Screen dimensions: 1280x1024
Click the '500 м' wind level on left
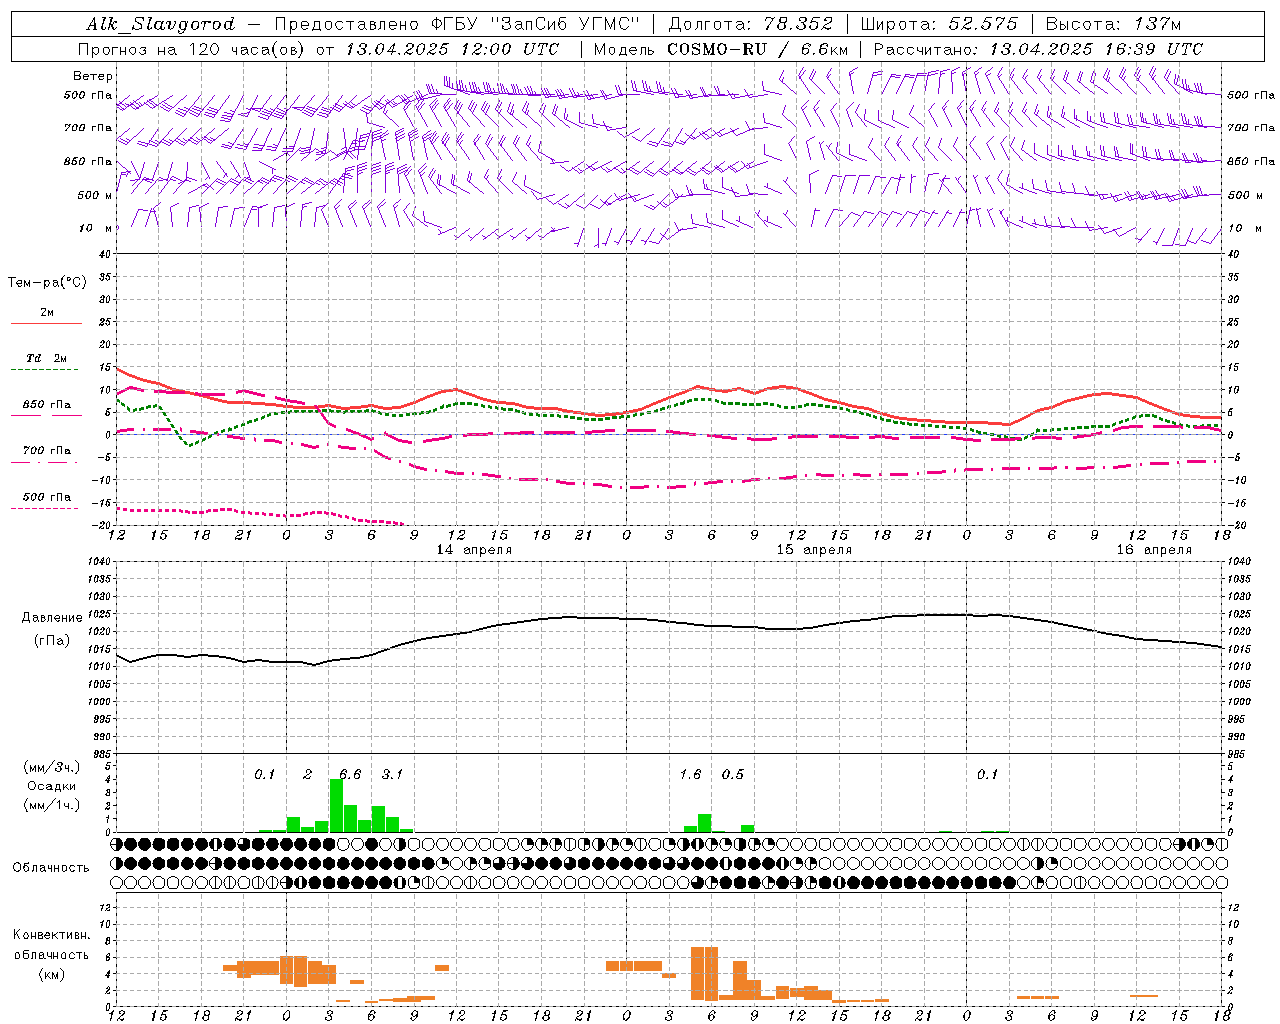pos(93,196)
